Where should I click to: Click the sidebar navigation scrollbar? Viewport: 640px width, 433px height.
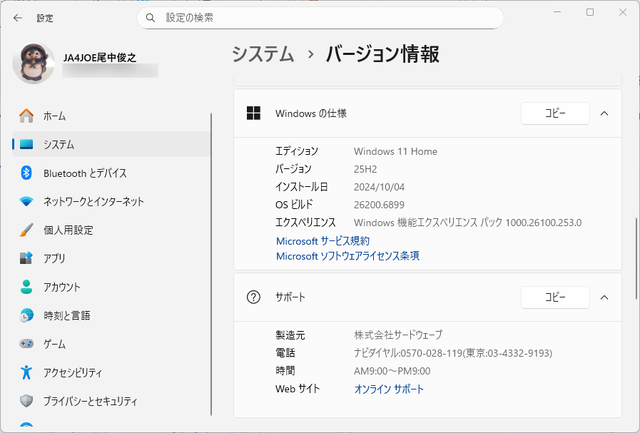tap(211, 264)
